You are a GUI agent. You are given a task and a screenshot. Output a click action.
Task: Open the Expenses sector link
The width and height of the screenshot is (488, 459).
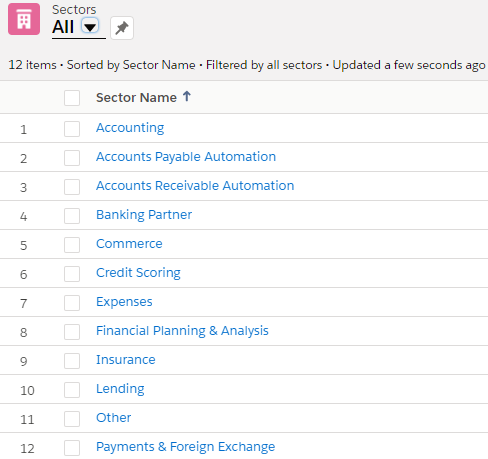[x=124, y=302]
